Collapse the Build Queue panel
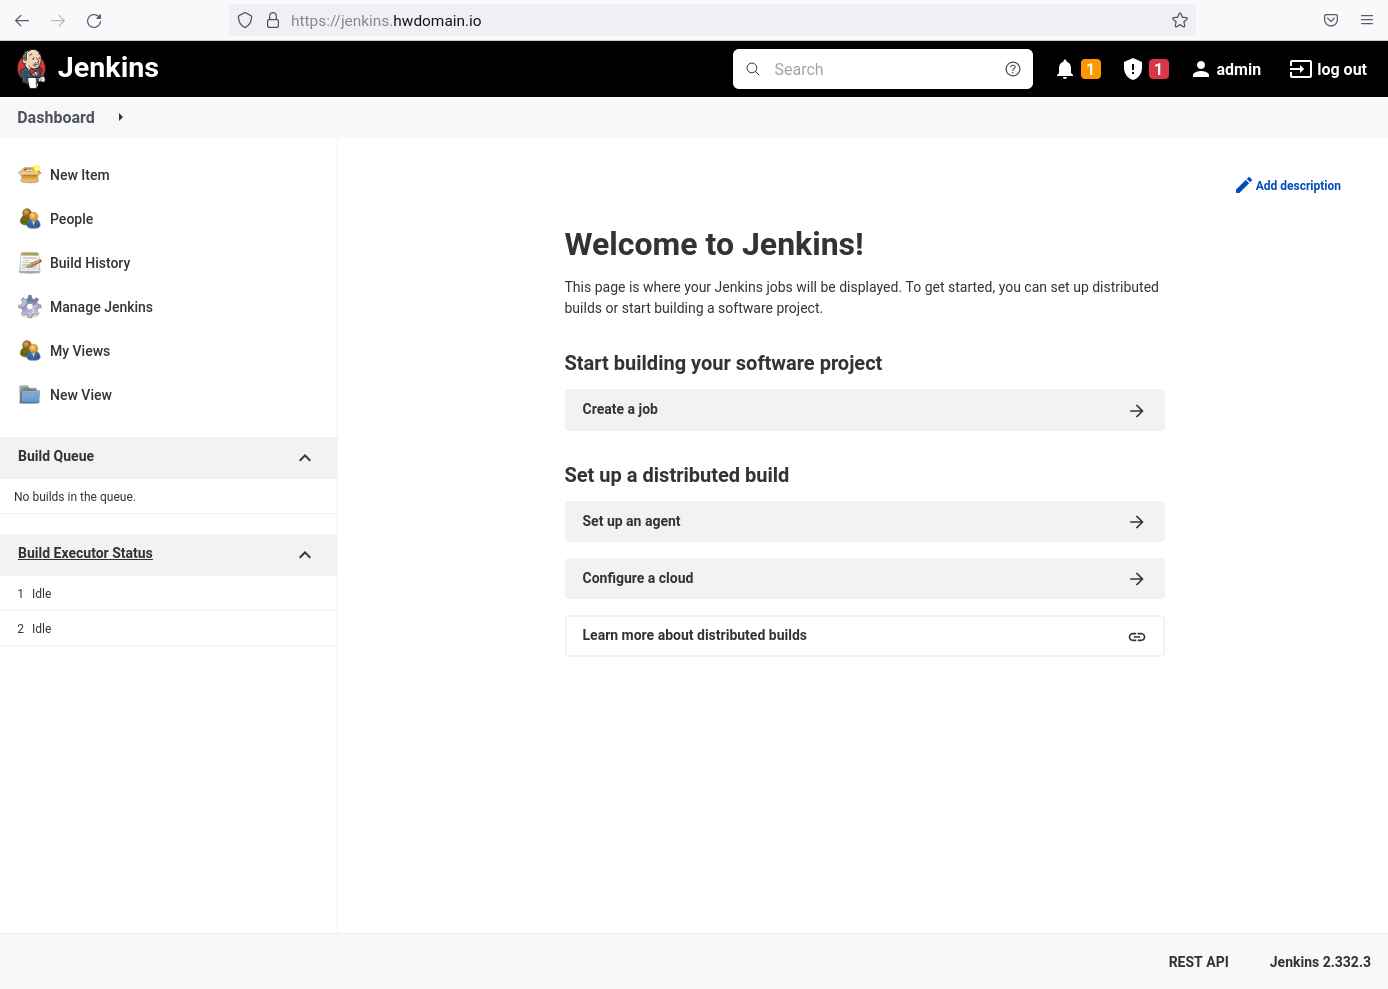This screenshot has height=989, width=1388. click(x=305, y=458)
